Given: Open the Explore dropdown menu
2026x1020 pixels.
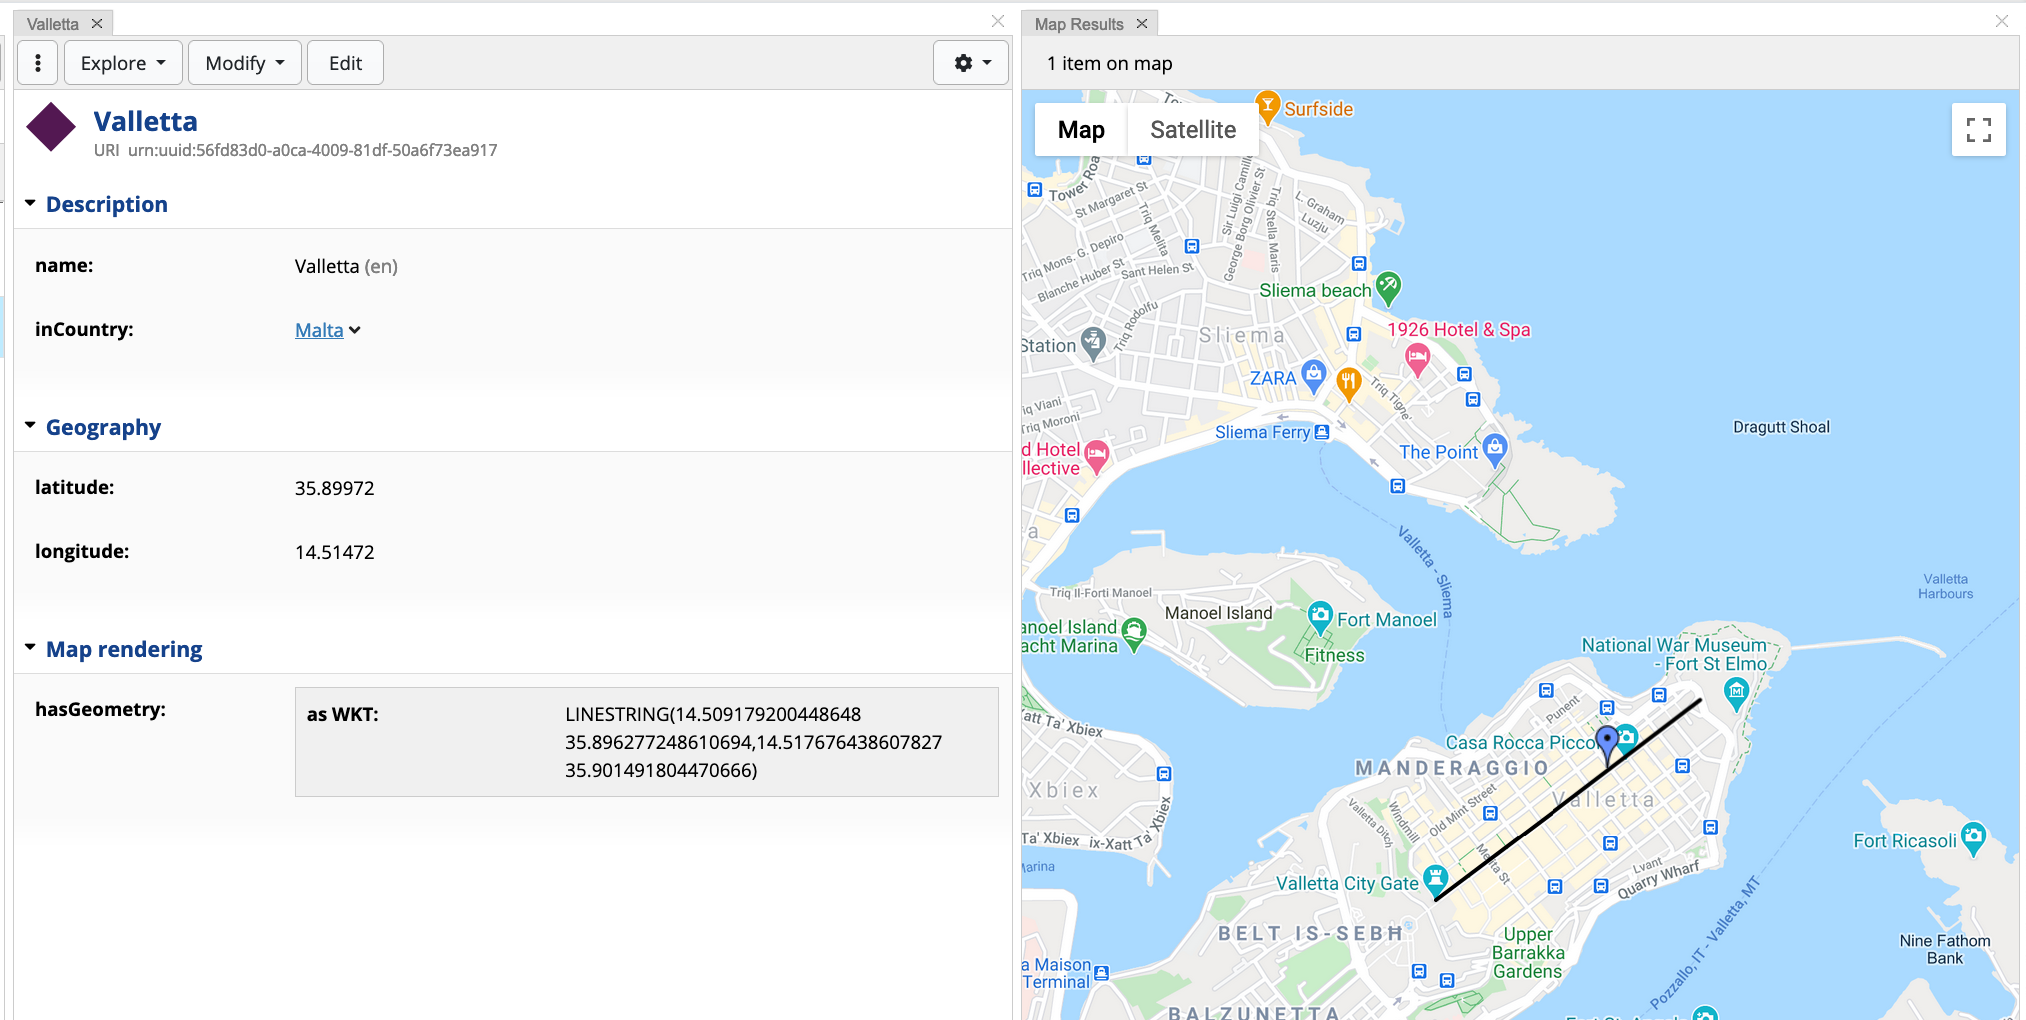Looking at the screenshot, I should click(x=123, y=63).
